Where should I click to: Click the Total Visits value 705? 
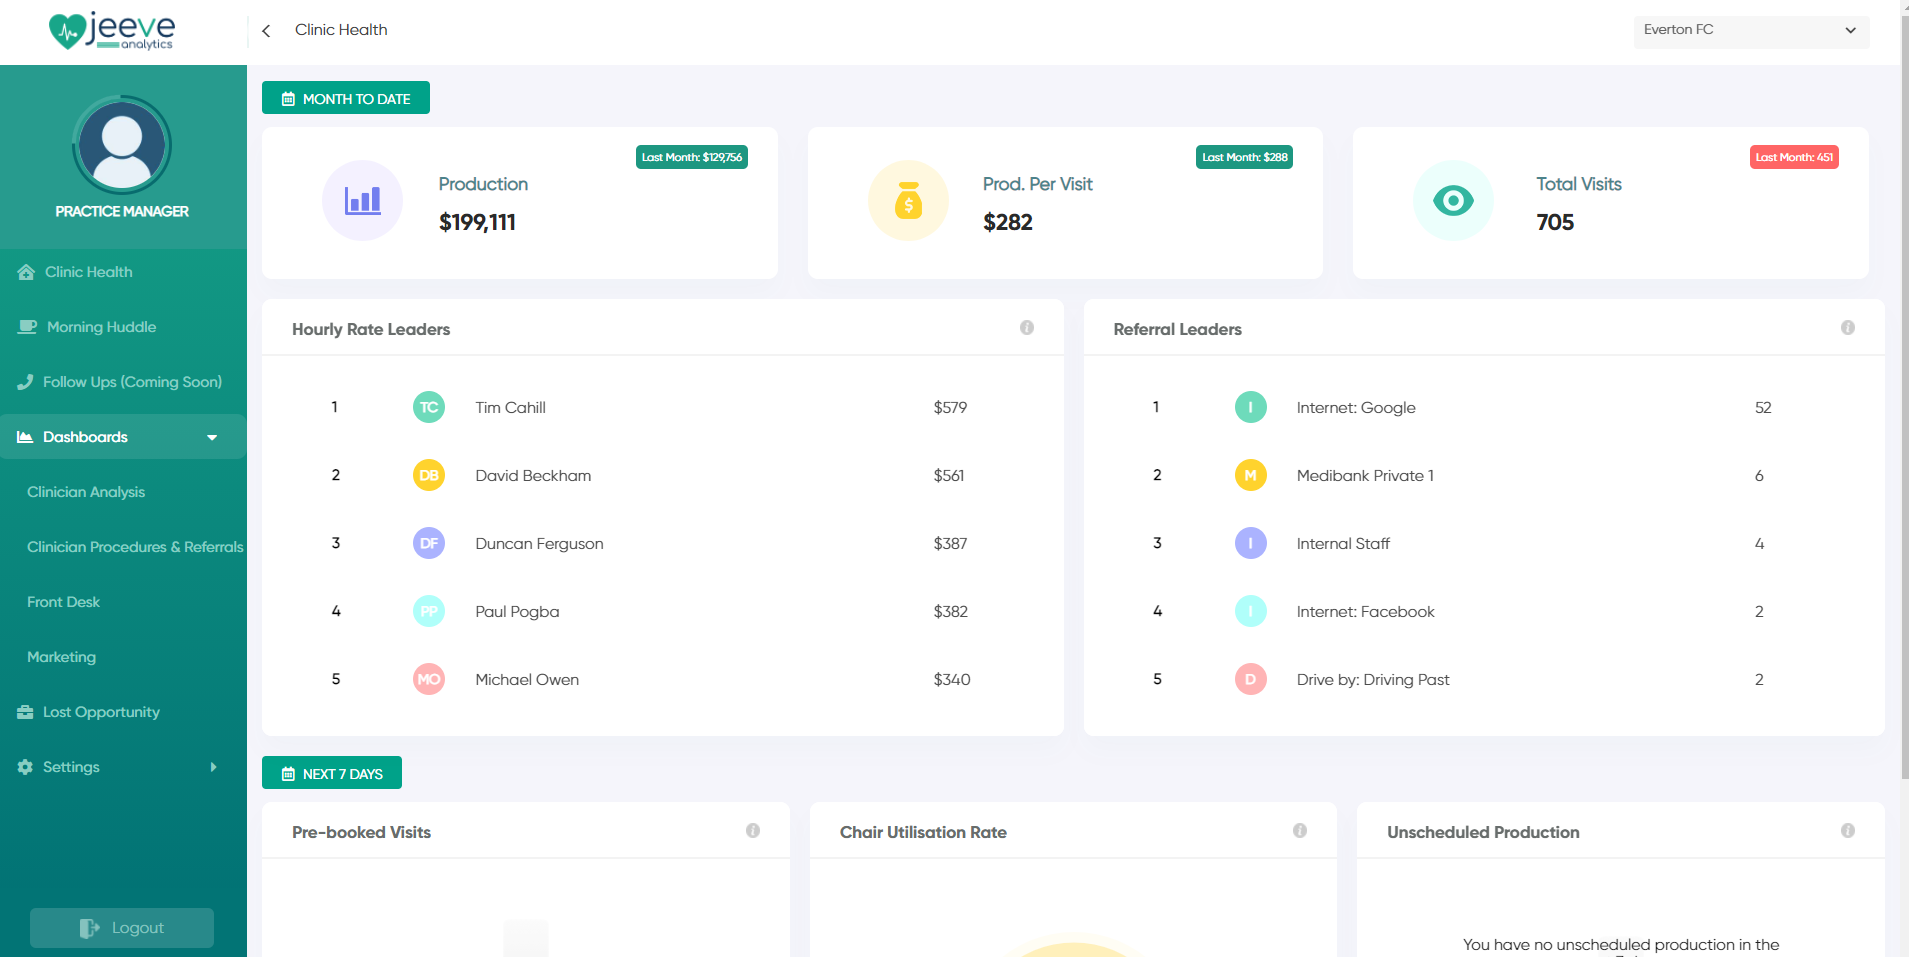[1555, 222]
